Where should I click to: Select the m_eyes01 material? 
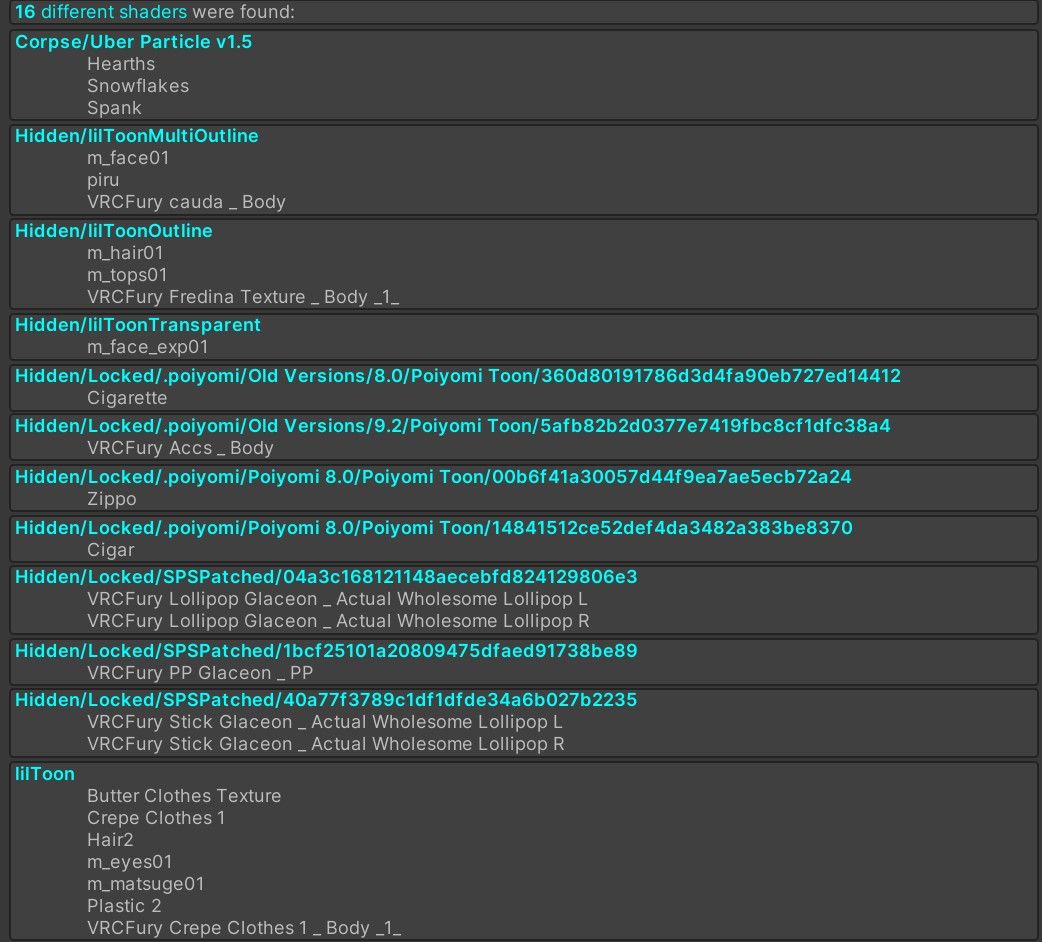coord(130,862)
